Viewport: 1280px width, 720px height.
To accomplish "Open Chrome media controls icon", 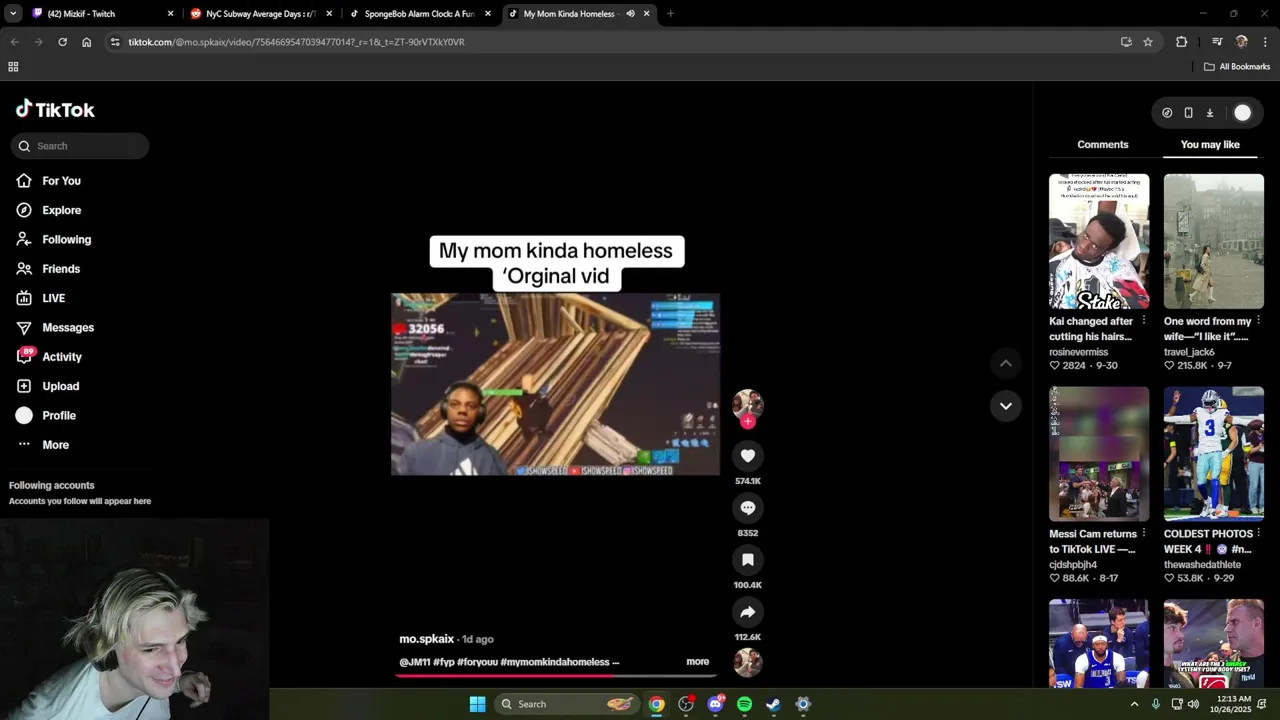I will click(x=1217, y=42).
